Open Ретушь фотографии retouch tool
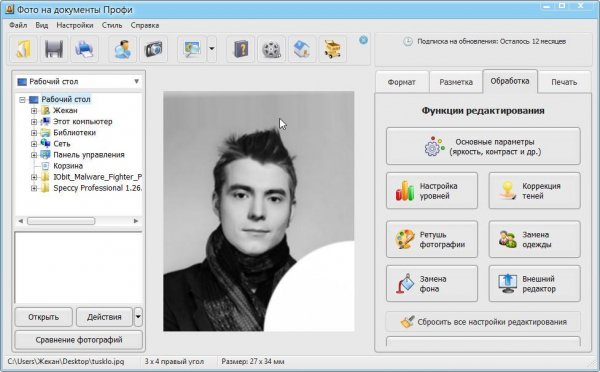Viewport: 600px width, 372px height. [432, 239]
